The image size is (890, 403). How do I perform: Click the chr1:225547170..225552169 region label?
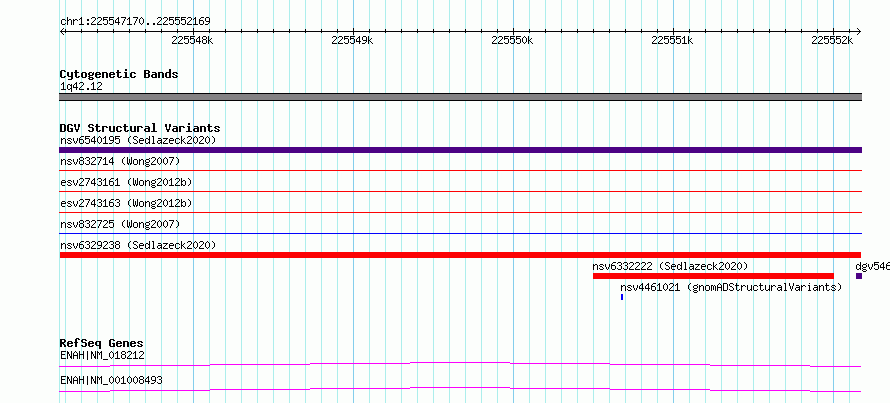[135, 22]
